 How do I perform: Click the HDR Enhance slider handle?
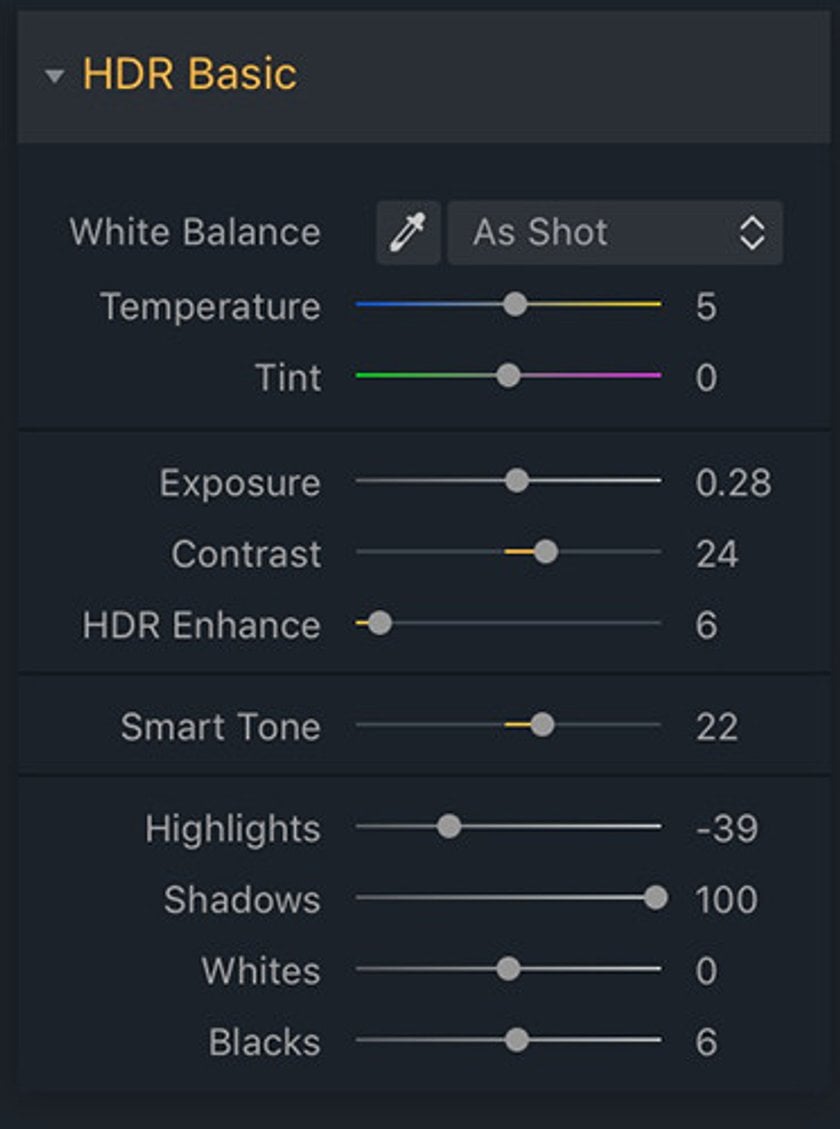pyautogui.click(x=379, y=623)
